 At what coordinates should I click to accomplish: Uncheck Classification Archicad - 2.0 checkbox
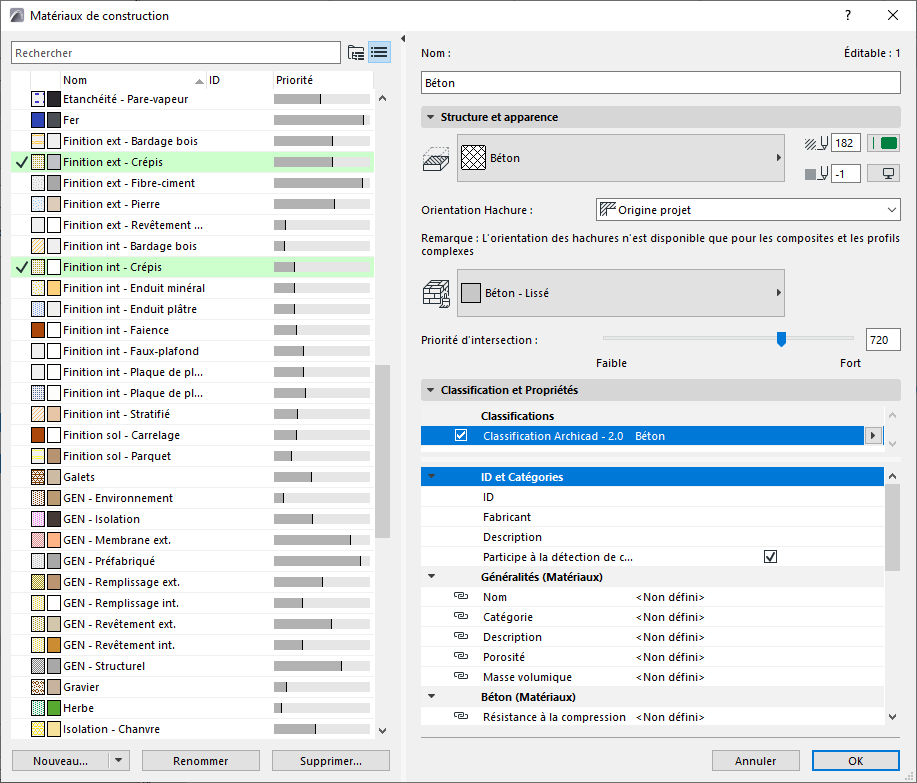click(x=461, y=436)
